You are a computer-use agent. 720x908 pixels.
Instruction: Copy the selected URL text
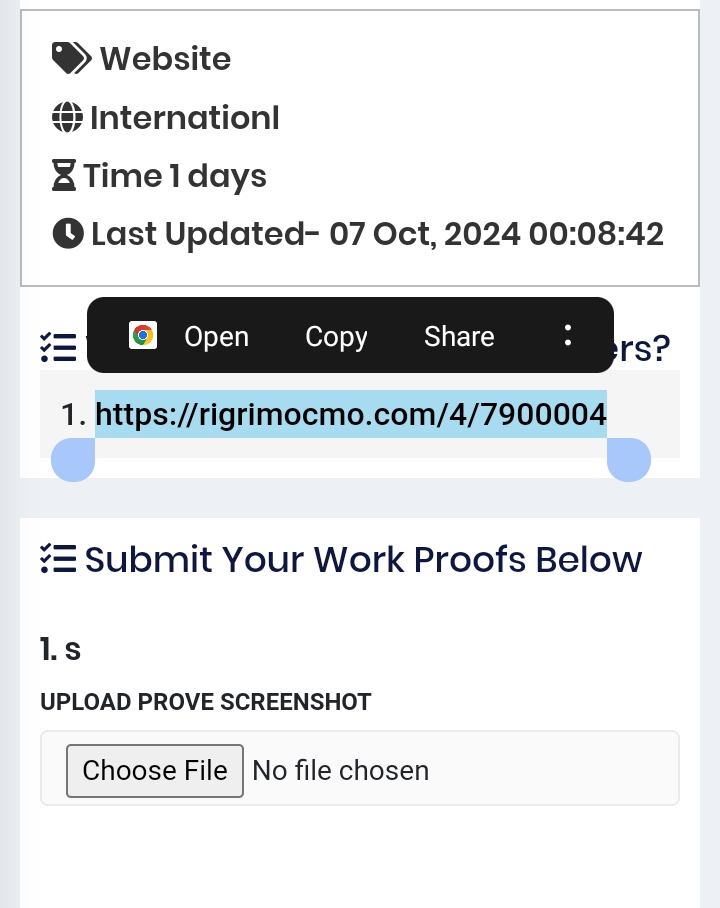click(x=336, y=336)
